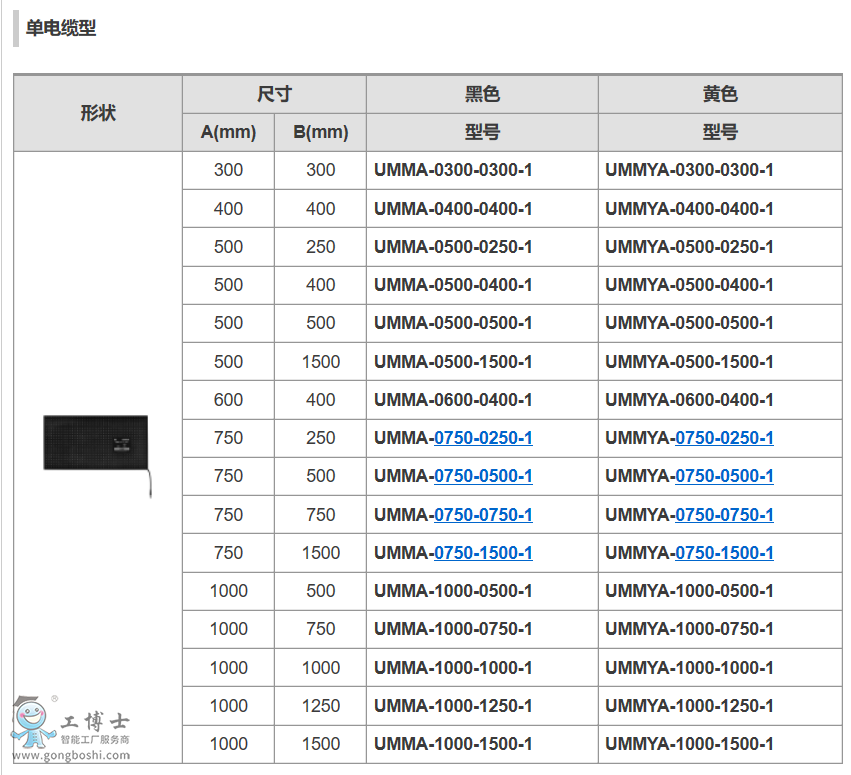Click the UMMA-0750-0750-1 link
The width and height of the screenshot is (851, 775).
click(x=482, y=514)
